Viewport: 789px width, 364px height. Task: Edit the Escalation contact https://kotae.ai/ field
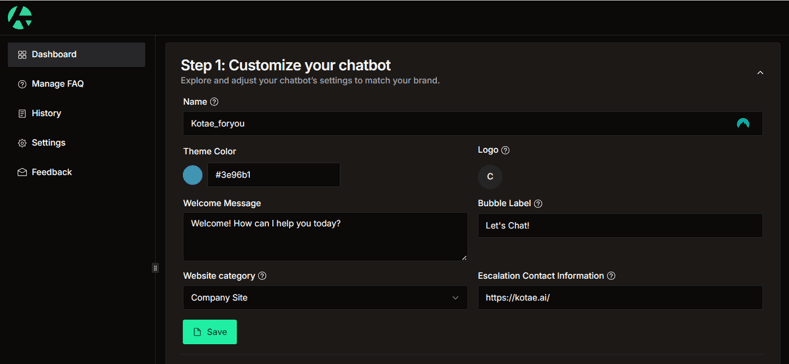(620, 298)
